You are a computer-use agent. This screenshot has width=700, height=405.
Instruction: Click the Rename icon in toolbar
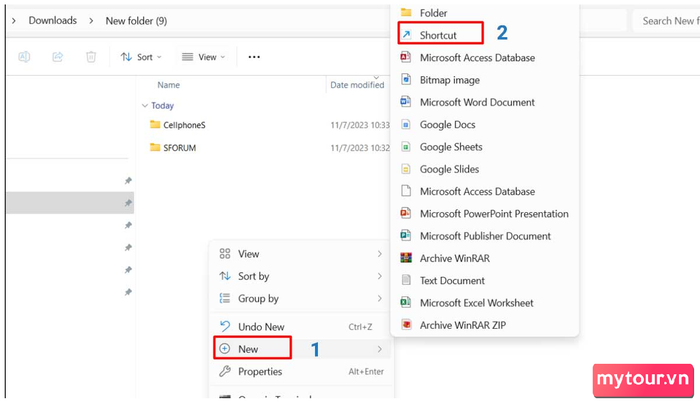(x=24, y=57)
